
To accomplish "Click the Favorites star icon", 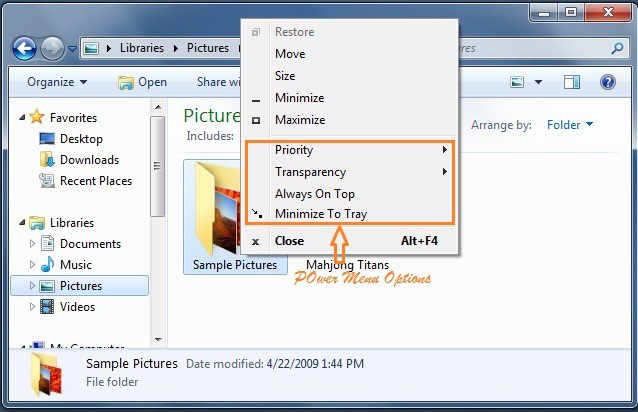I will [x=37, y=117].
